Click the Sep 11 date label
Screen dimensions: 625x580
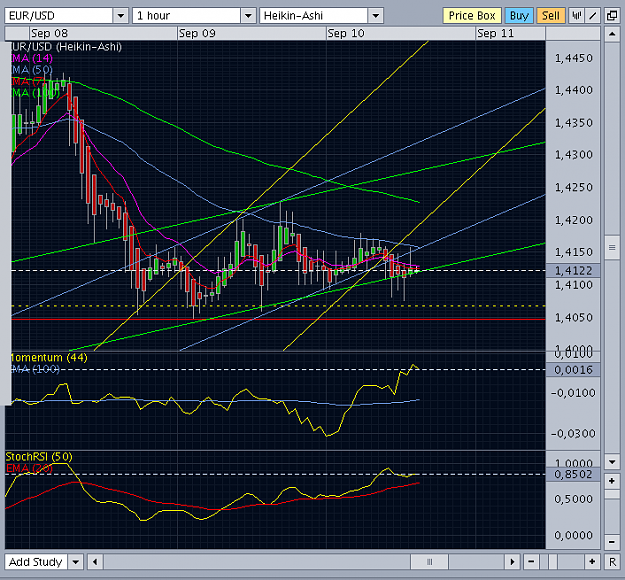point(495,33)
